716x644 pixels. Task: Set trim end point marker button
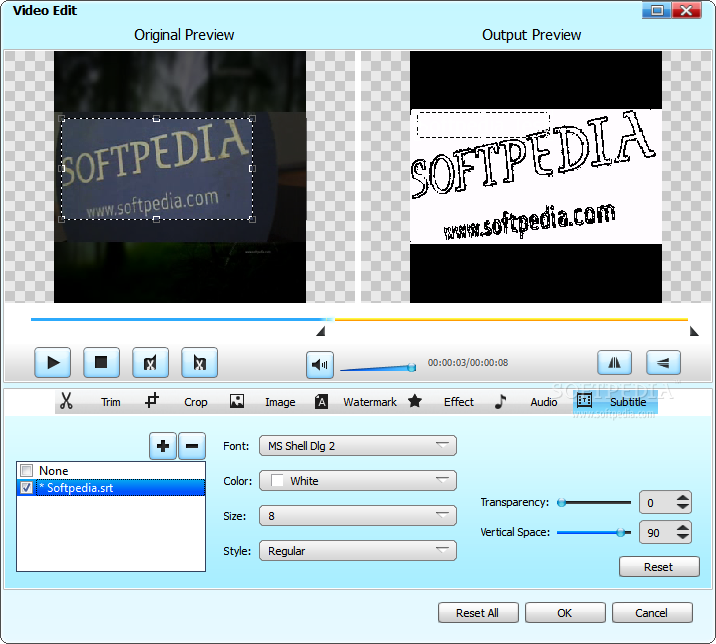(x=199, y=363)
